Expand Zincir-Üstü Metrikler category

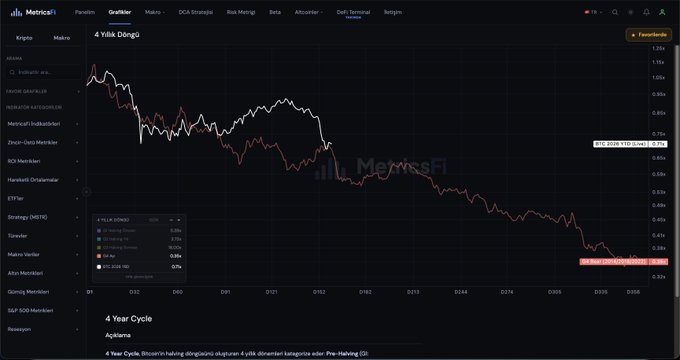pyautogui.click(x=42, y=143)
